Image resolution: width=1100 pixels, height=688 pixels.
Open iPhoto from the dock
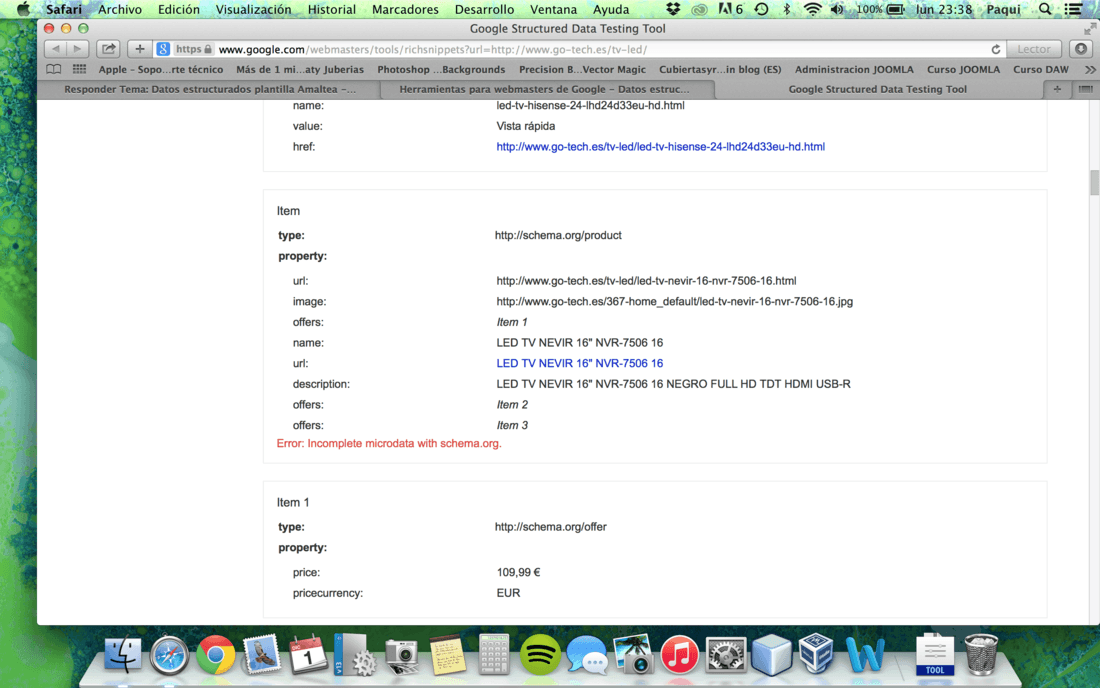[x=633, y=655]
